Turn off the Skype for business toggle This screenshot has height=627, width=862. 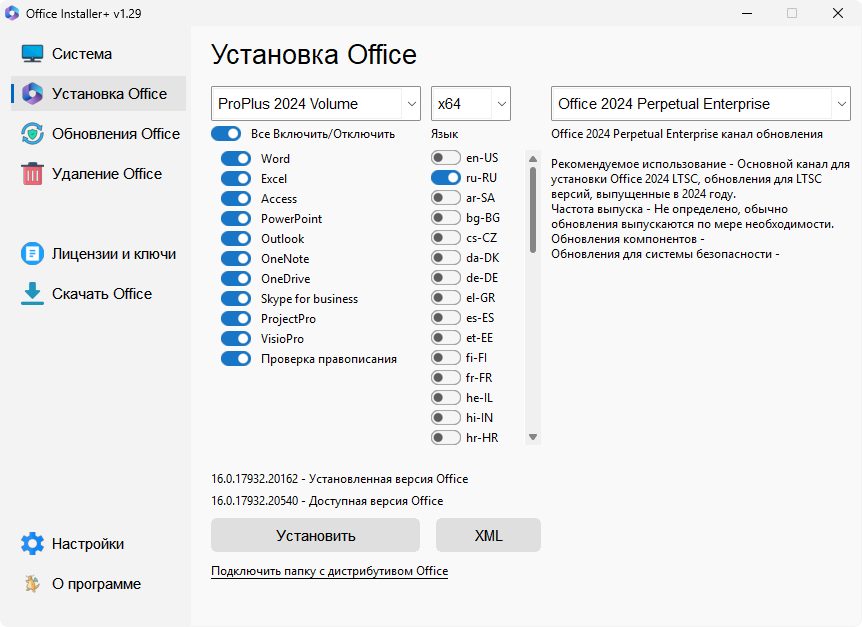(x=236, y=299)
